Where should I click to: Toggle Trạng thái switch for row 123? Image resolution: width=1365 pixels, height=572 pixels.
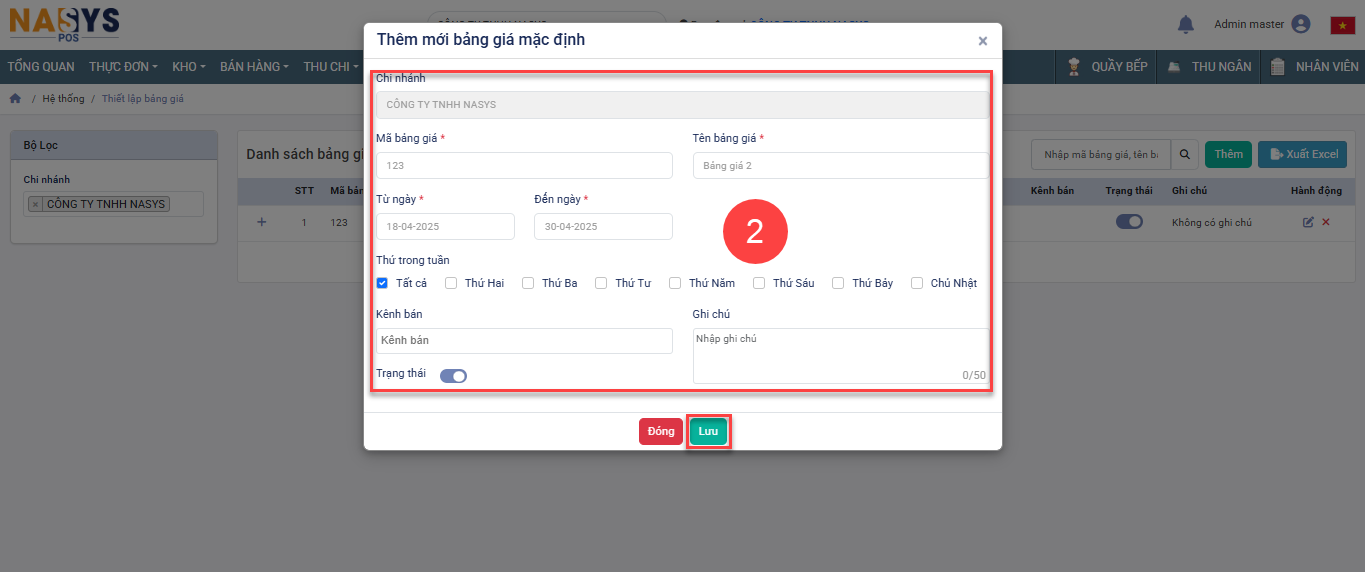coord(1129,222)
